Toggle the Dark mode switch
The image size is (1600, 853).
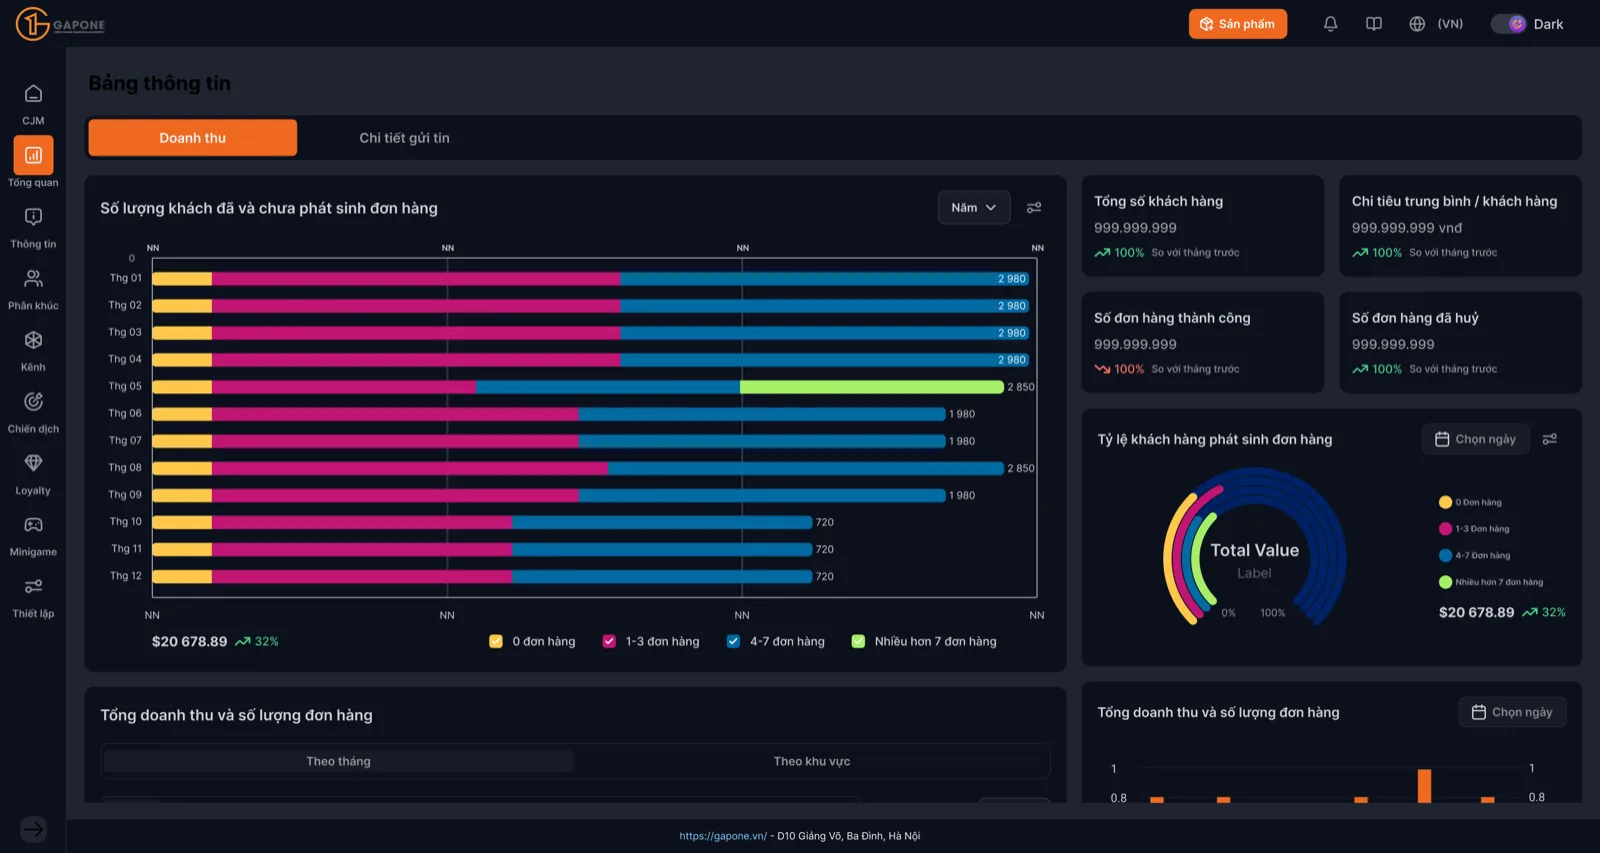pyautogui.click(x=1509, y=24)
